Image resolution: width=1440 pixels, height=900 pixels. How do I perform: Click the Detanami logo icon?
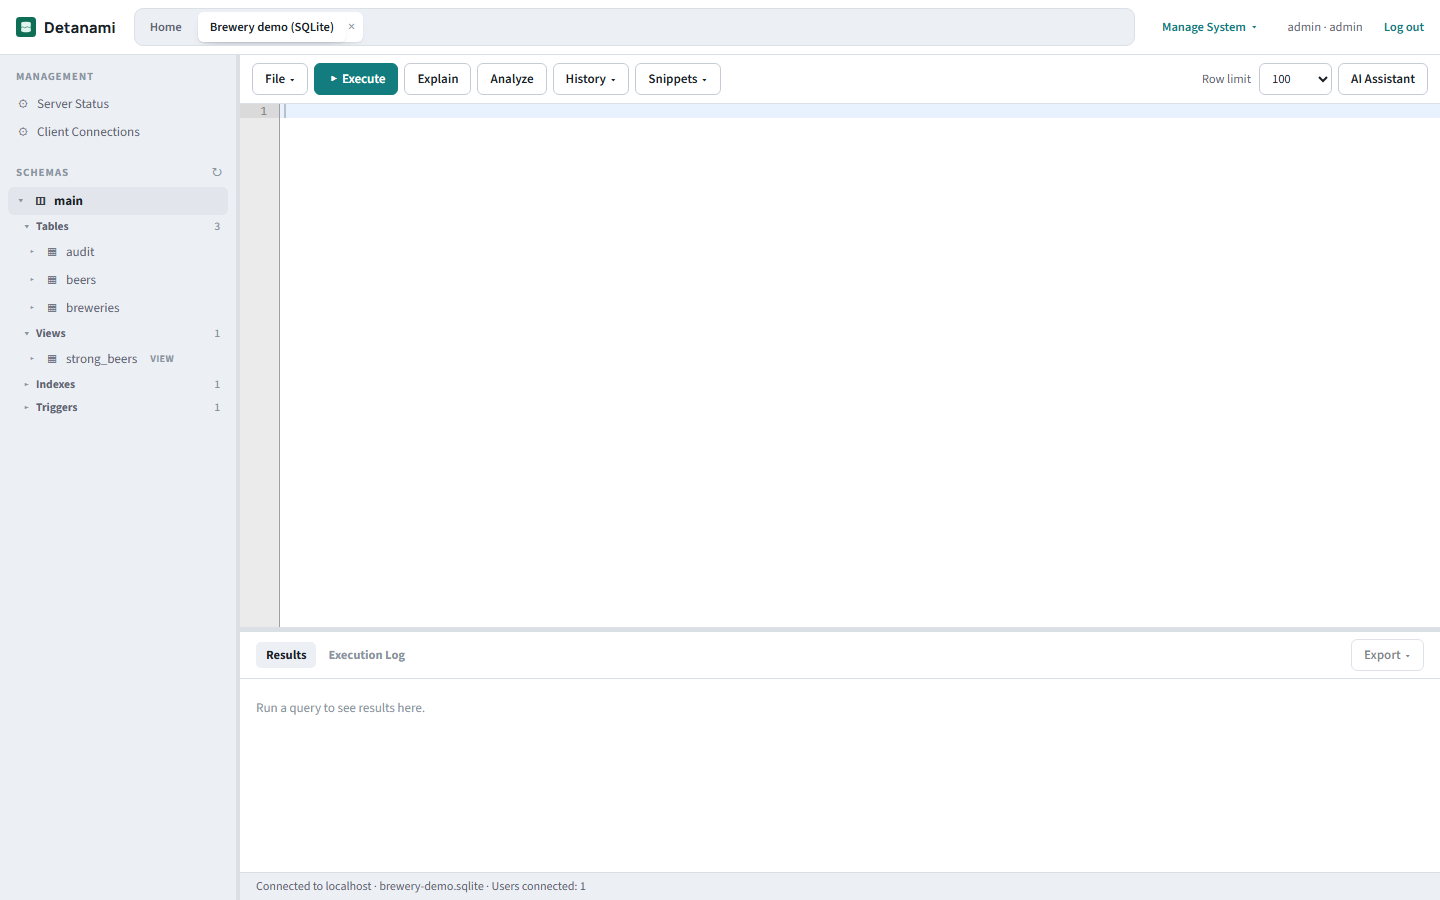(26, 27)
